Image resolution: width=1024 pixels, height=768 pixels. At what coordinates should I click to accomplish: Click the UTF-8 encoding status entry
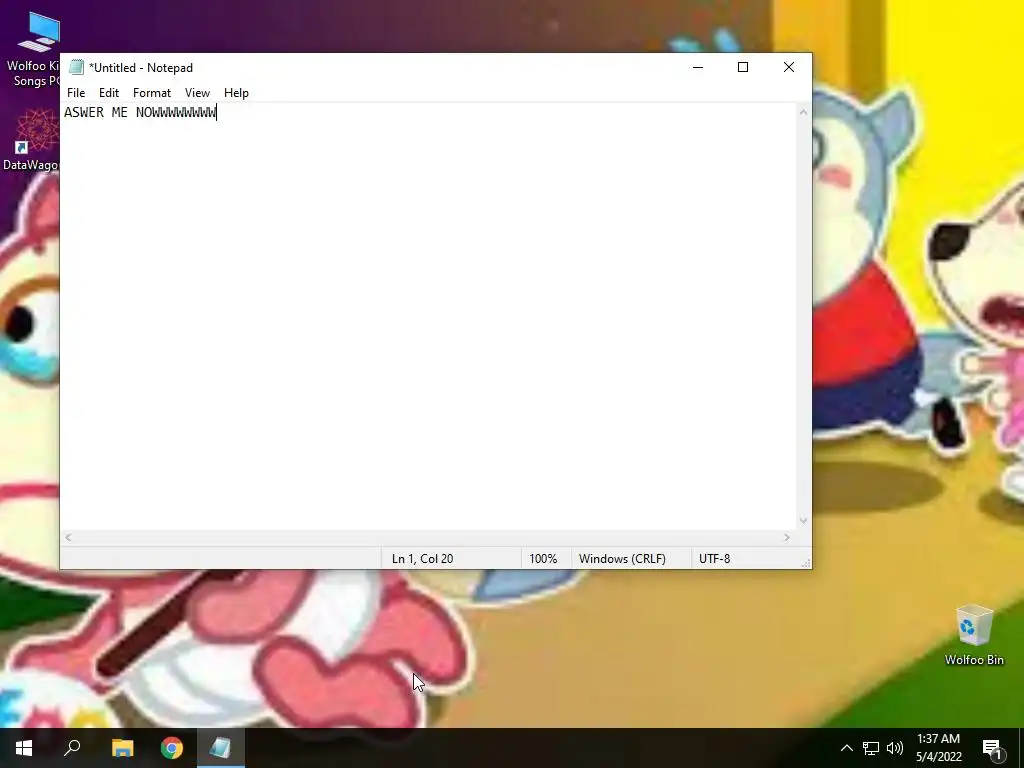coord(714,559)
